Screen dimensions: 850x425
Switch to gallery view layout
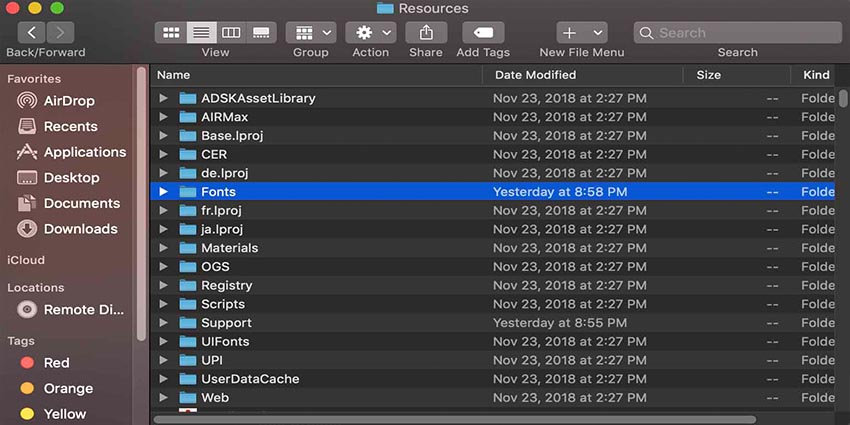click(261, 33)
